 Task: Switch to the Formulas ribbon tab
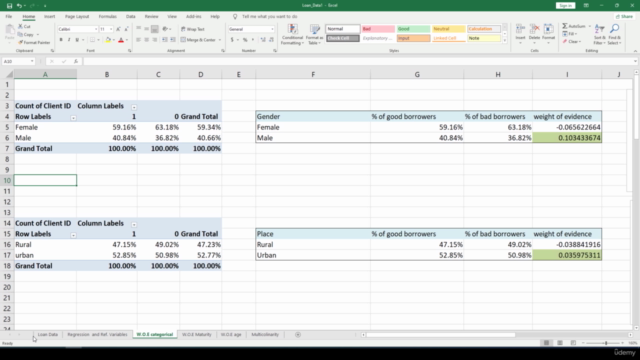[x=107, y=17]
